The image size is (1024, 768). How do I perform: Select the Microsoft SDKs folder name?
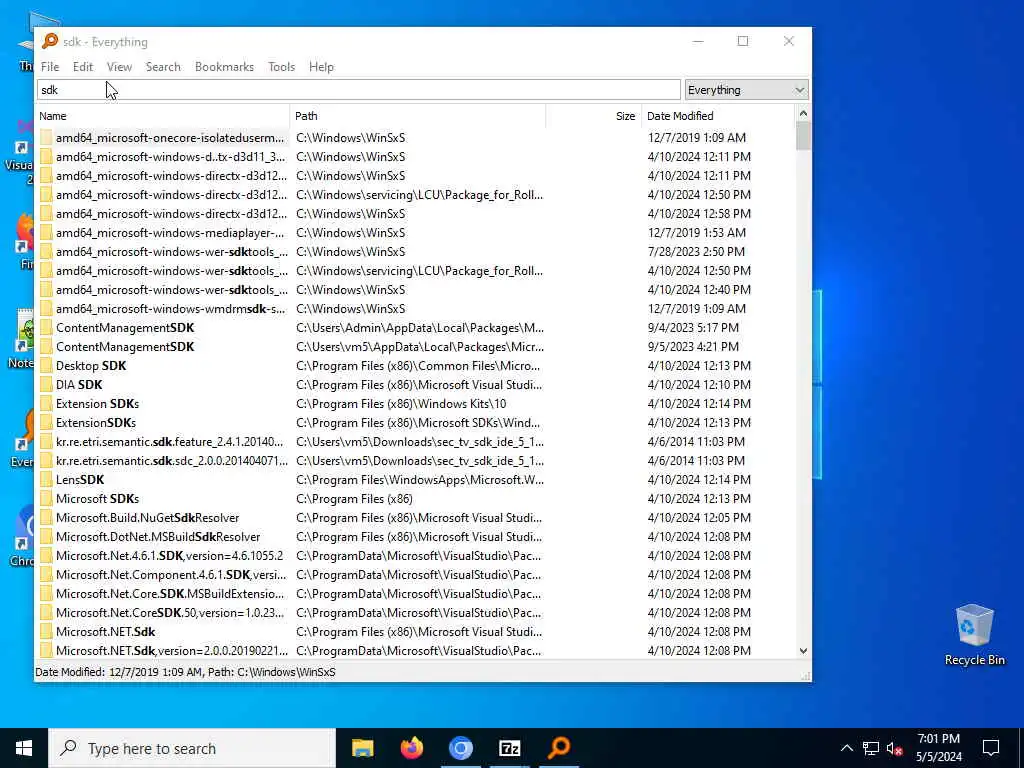(97, 498)
